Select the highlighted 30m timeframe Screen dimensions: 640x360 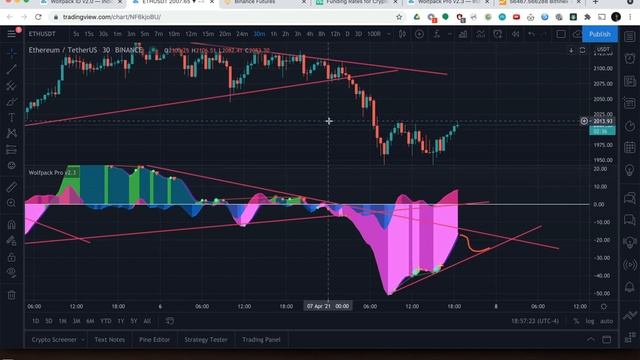tap(259, 34)
